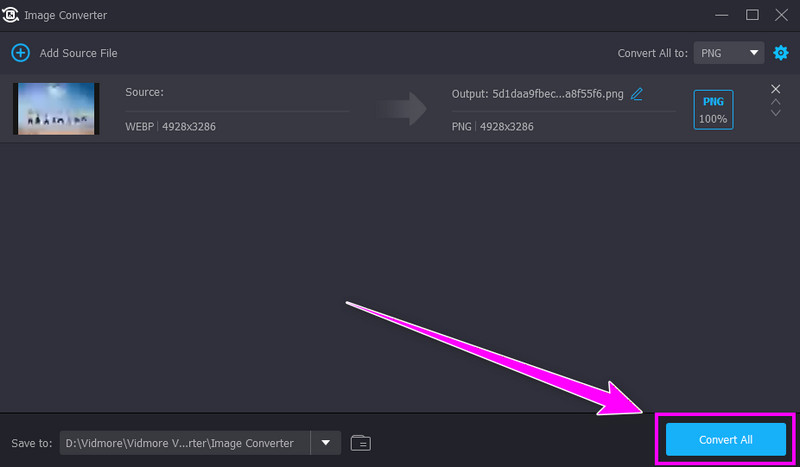This screenshot has width=800, height=467.
Task: Remove the file using the X icon
Action: pyautogui.click(x=775, y=89)
